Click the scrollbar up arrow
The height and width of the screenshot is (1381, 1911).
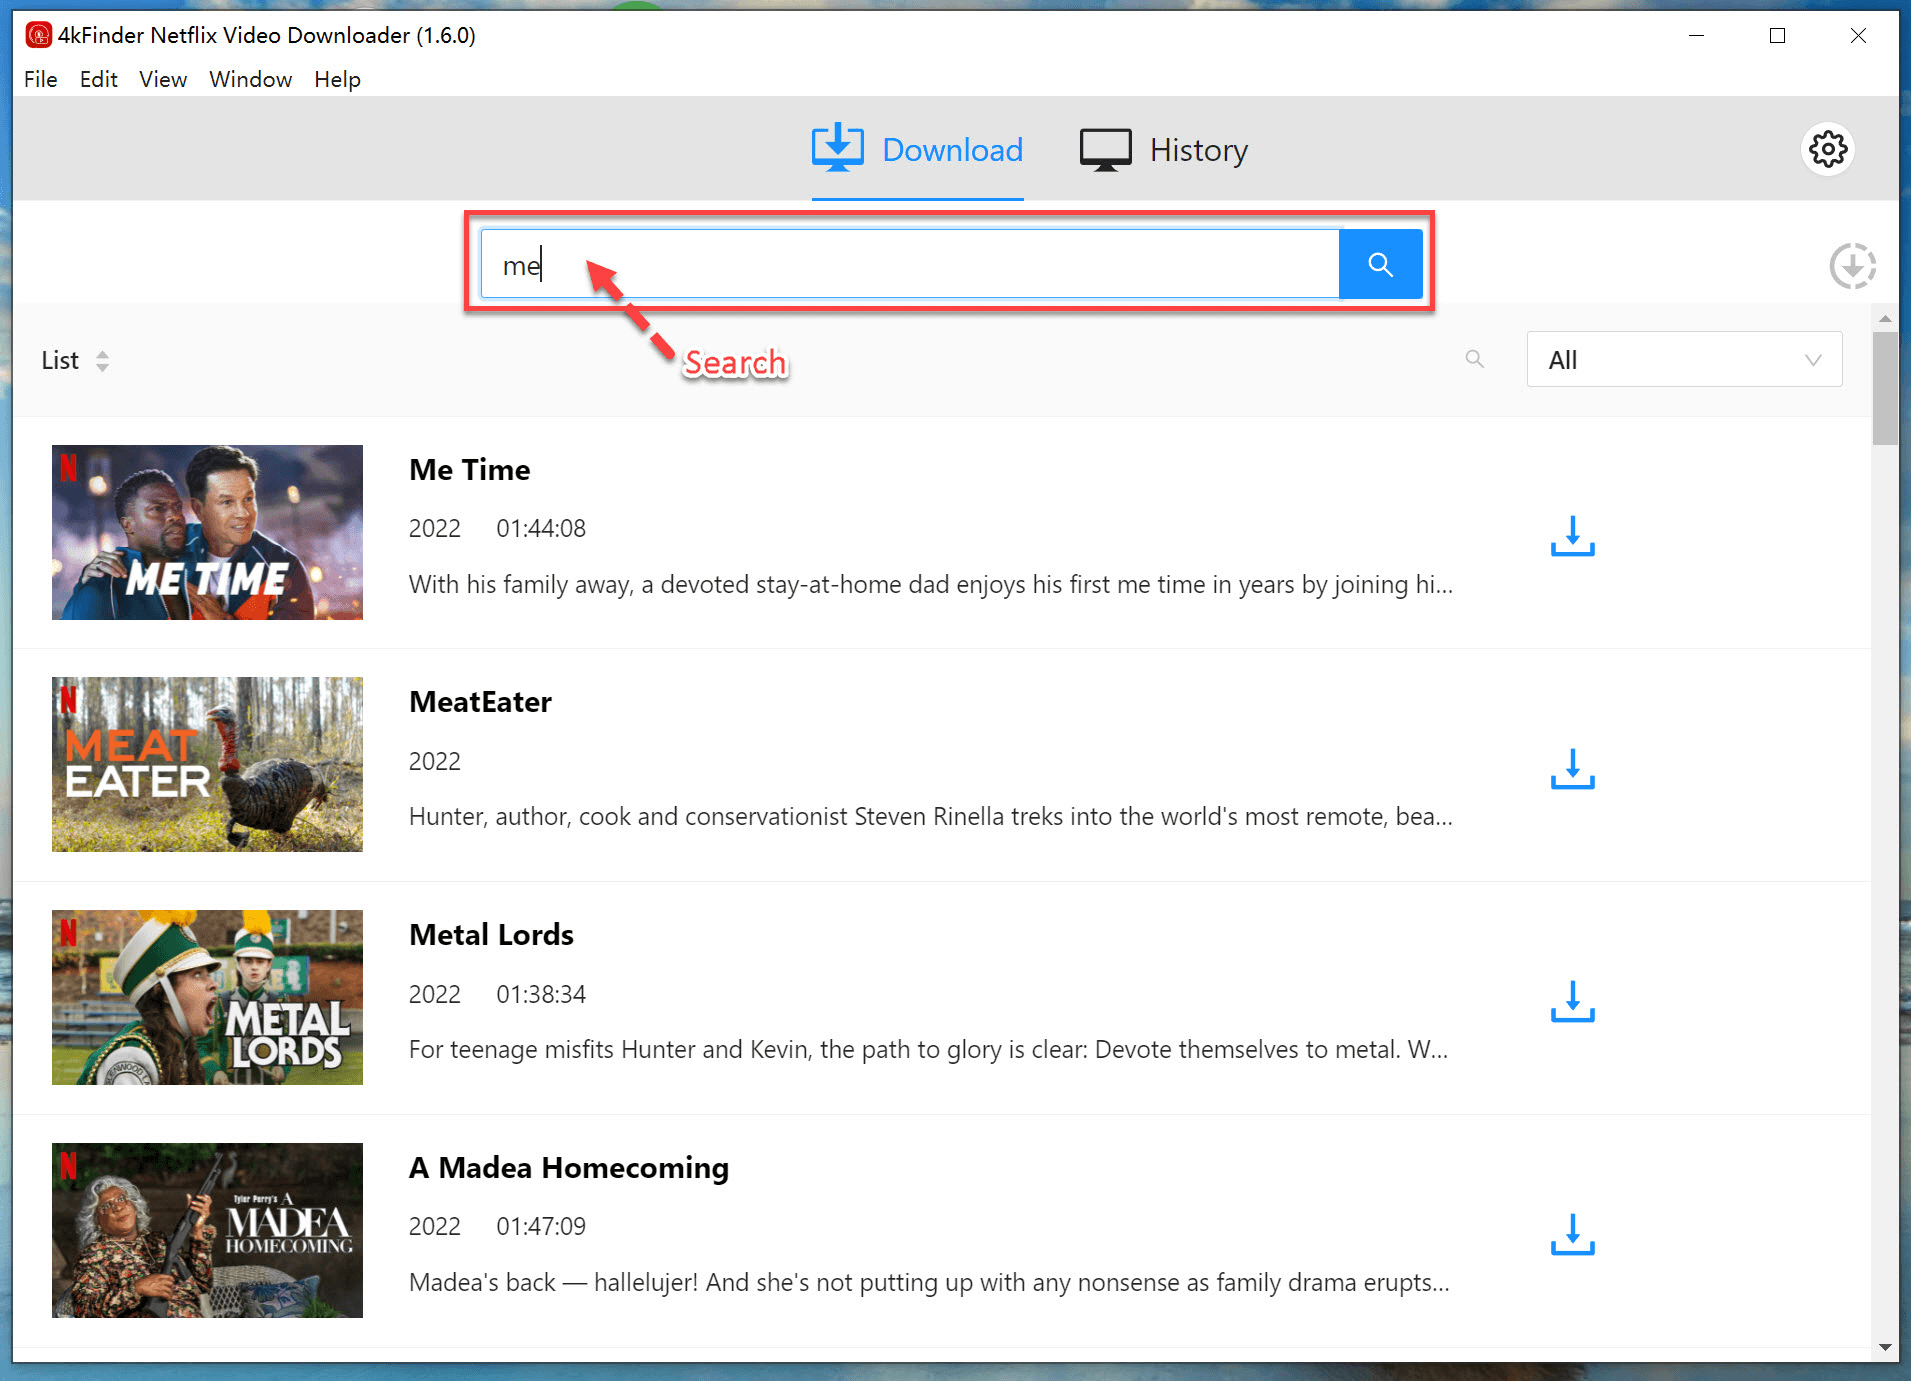1885,319
